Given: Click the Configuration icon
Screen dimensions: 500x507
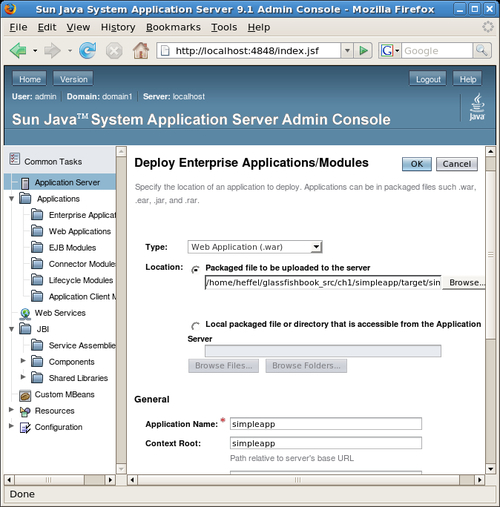Looking at the screenshot, I should click(25, 428).
